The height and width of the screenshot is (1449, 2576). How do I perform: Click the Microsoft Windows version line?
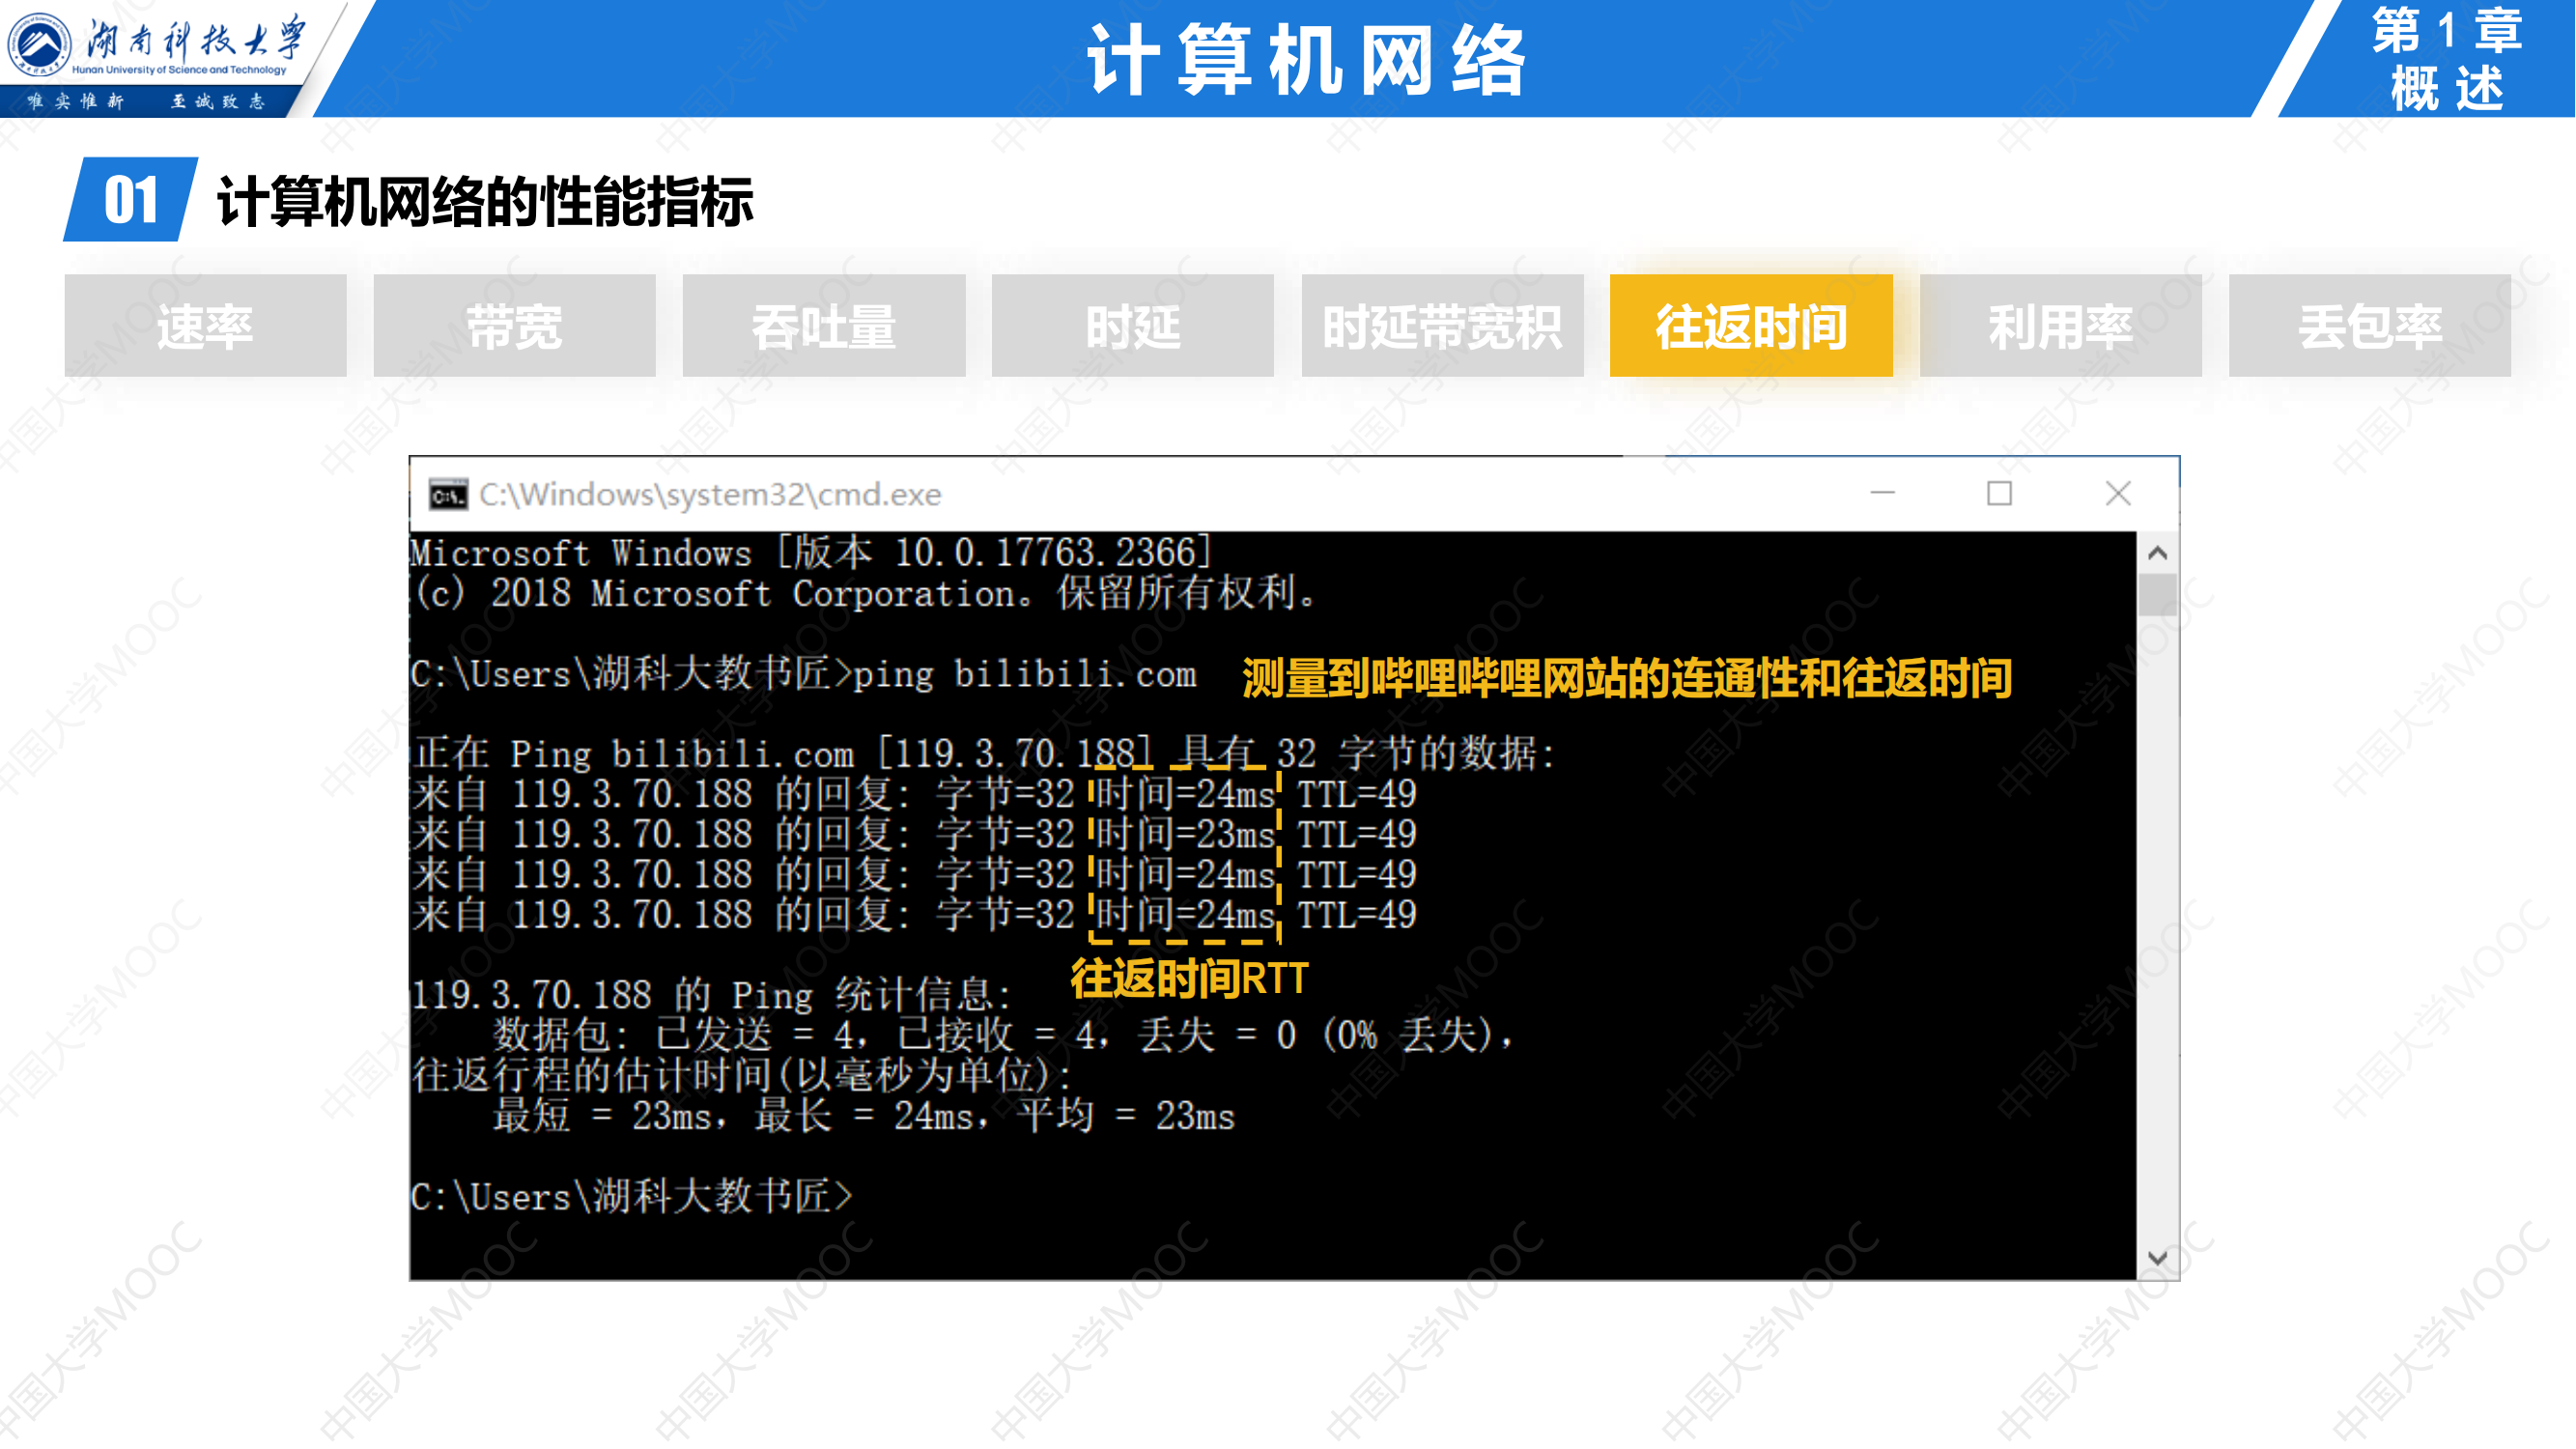[x=811, y=553]
